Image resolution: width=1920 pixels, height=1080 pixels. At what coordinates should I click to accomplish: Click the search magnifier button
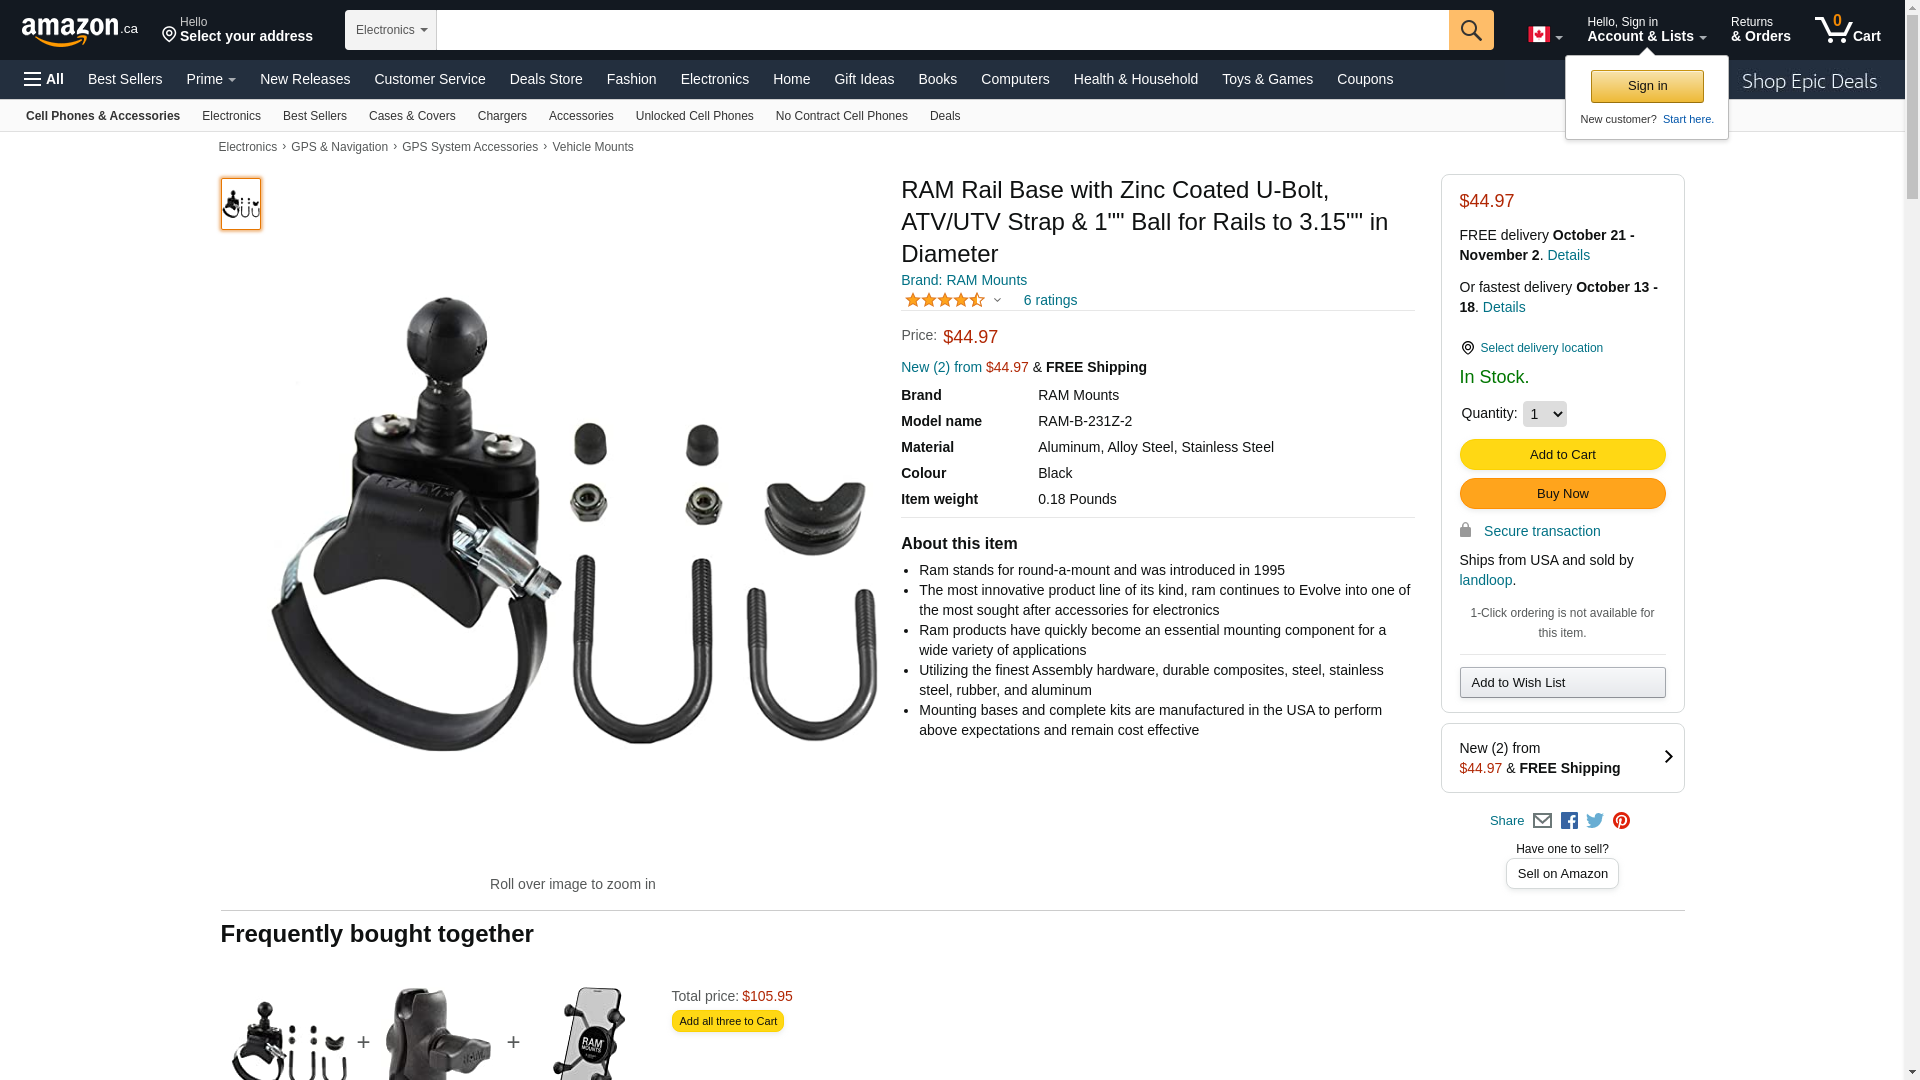(1471, 30)
